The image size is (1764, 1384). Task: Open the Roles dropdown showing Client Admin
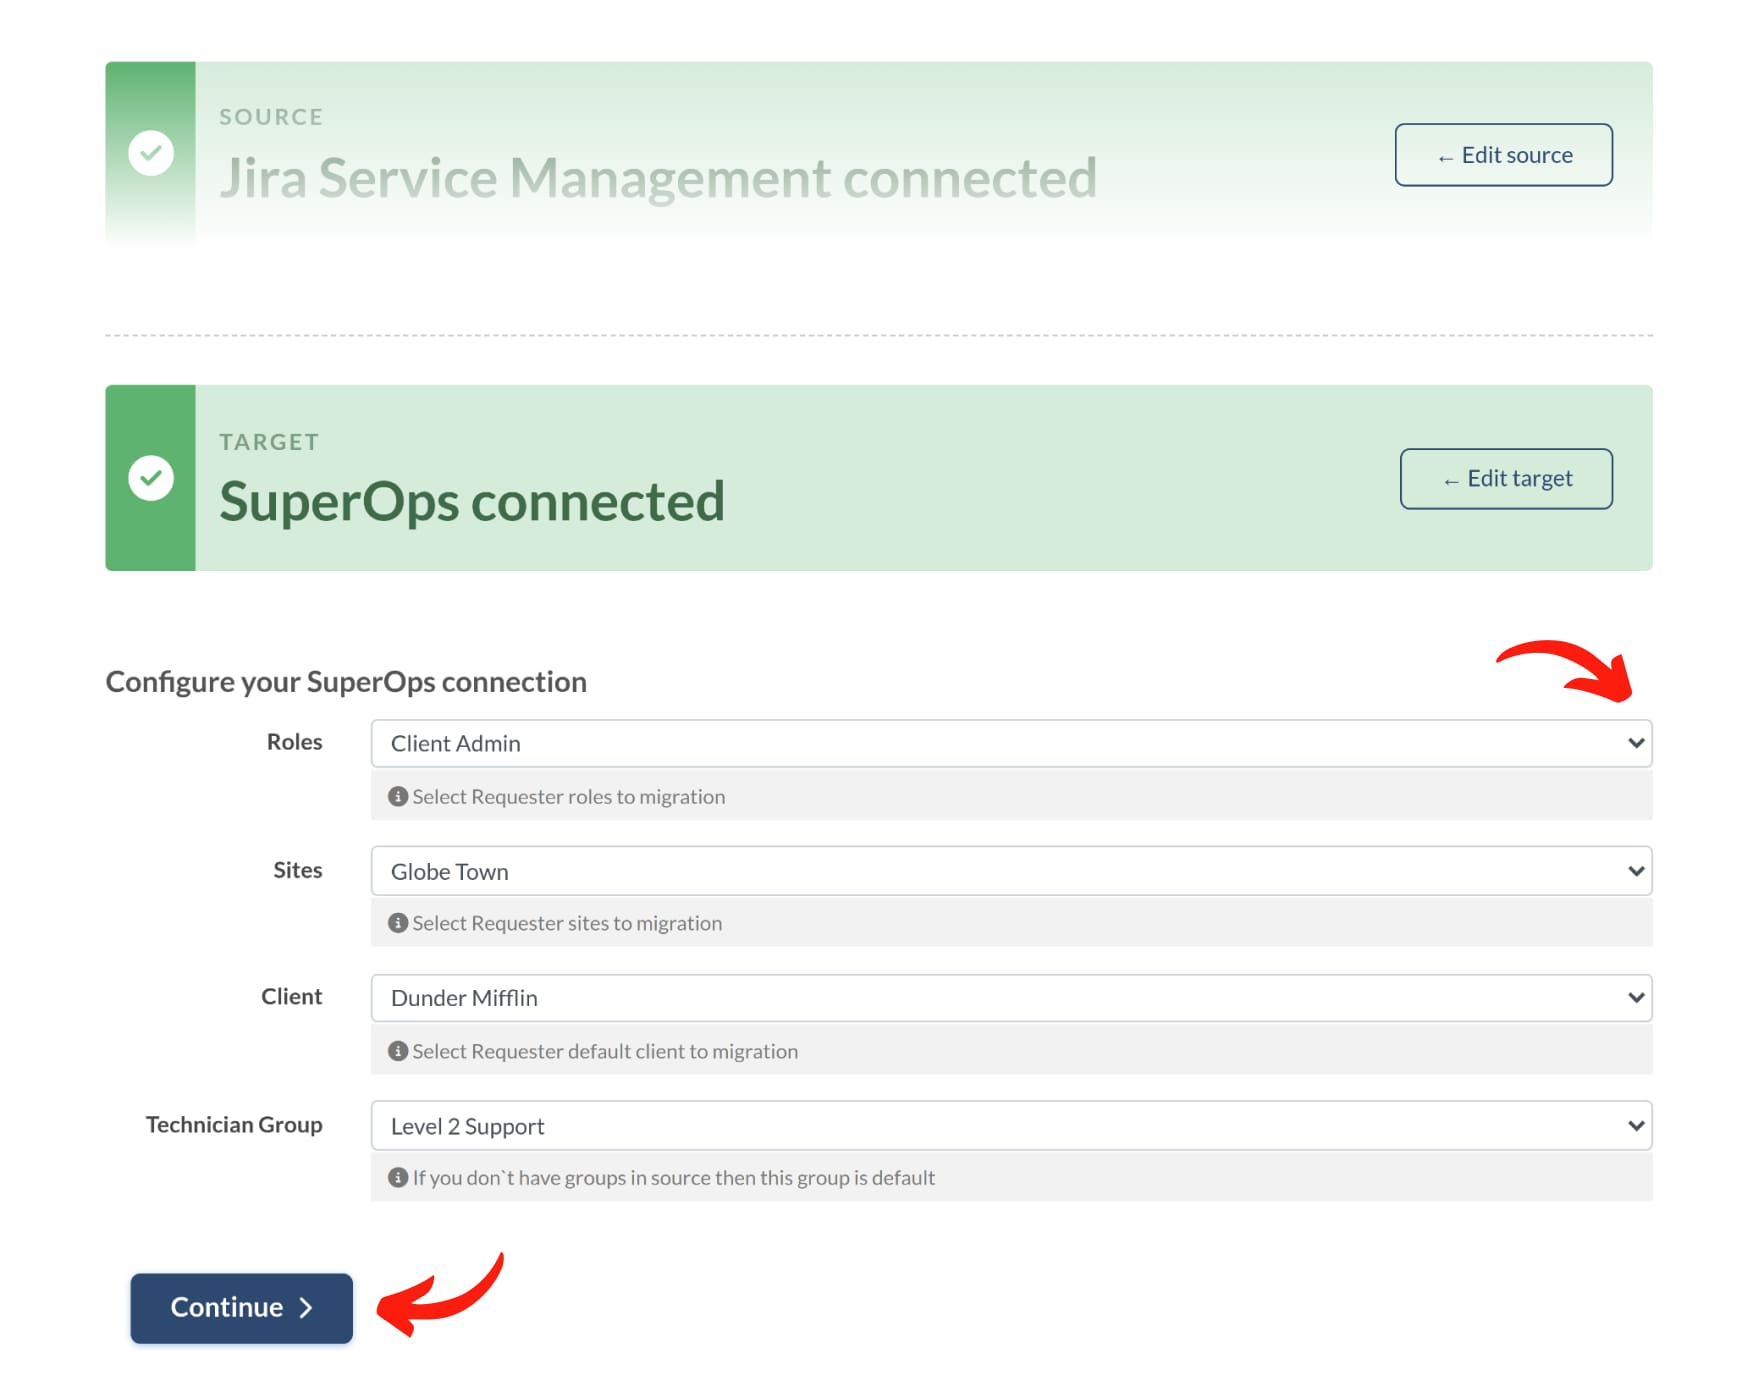coord(1011,743)
